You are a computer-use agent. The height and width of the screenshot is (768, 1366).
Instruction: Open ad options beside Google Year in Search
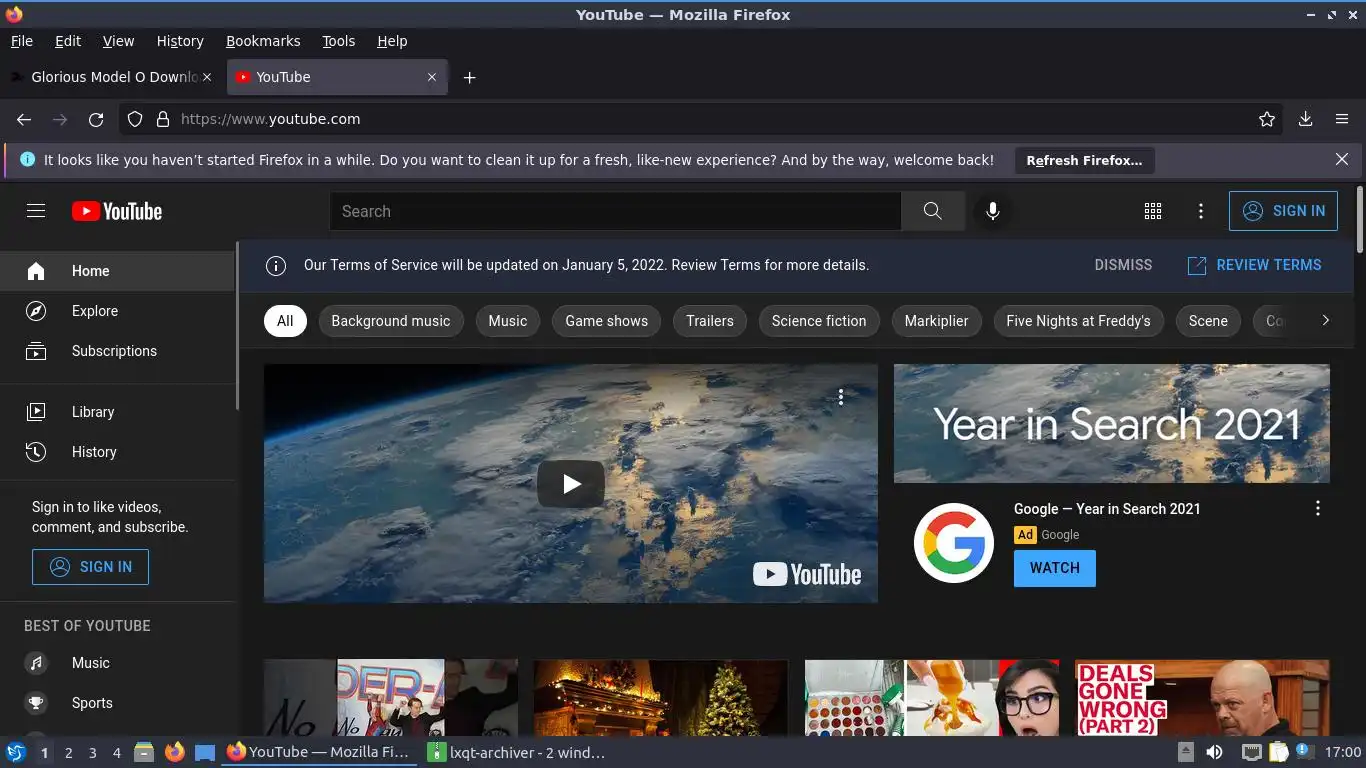[1318, 509]
